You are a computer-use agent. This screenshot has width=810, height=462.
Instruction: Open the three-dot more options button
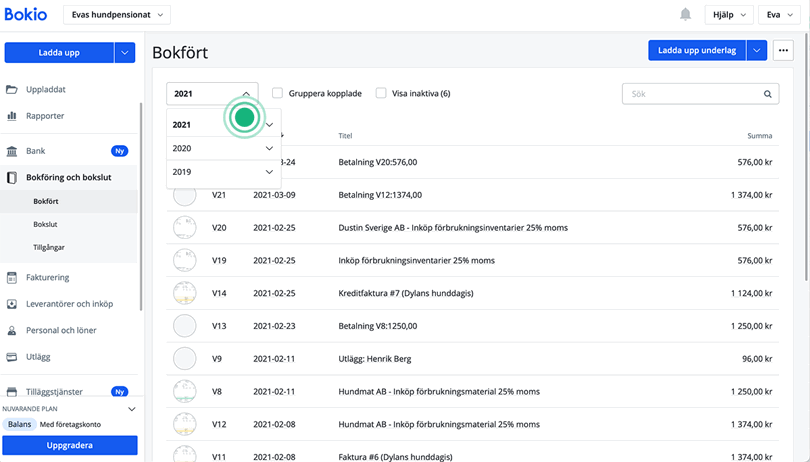pyautogui.click(x=783, y=50)
